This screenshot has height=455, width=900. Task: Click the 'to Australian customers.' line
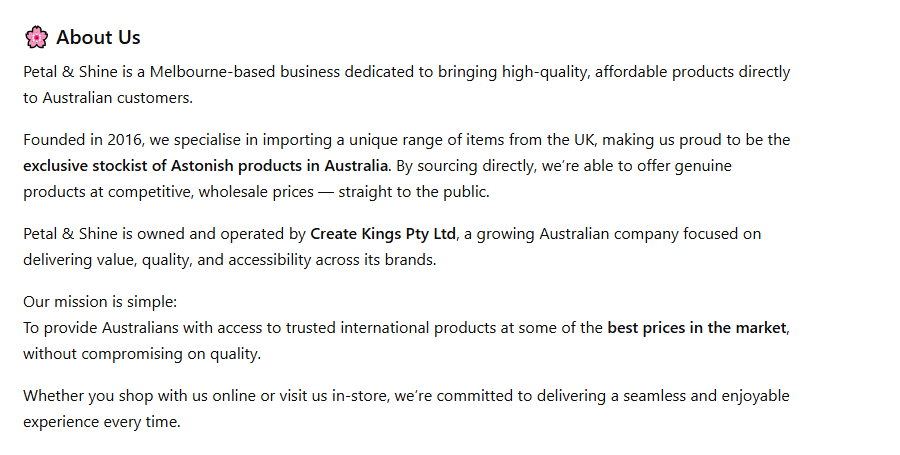pyautogui.click(x=107, y=98)
